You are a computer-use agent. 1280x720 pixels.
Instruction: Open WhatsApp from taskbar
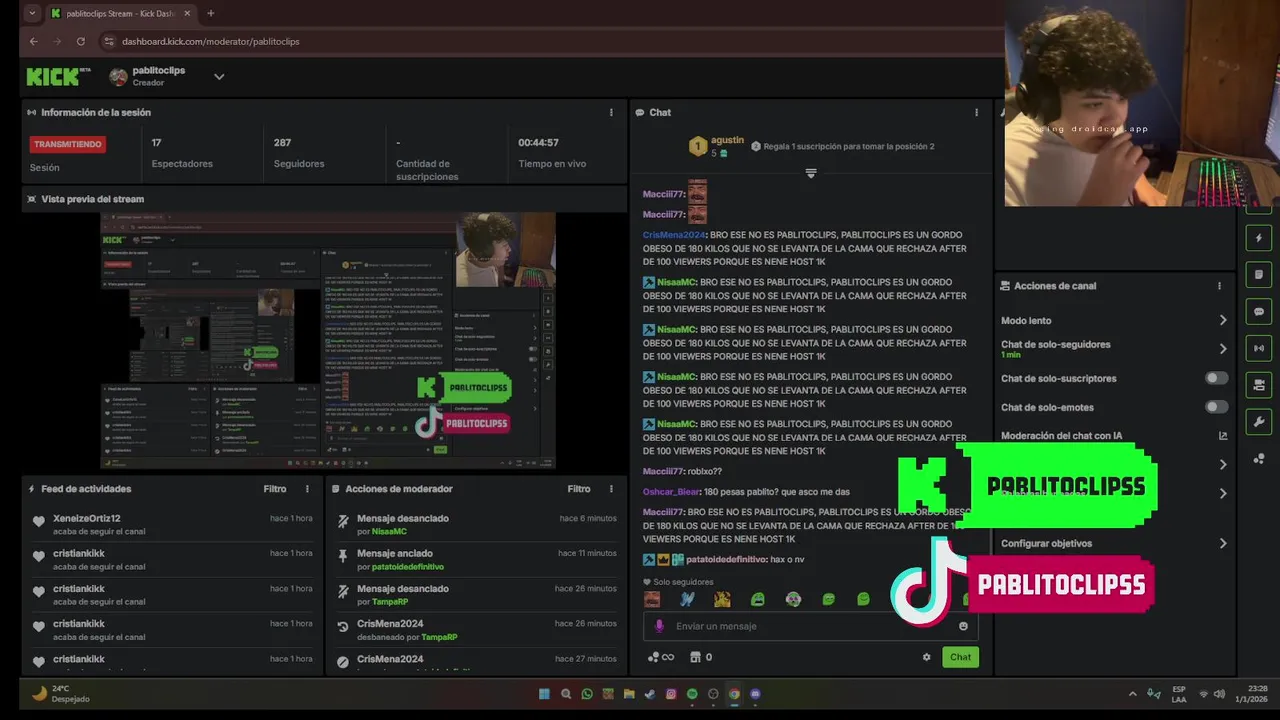coord(587,694)
